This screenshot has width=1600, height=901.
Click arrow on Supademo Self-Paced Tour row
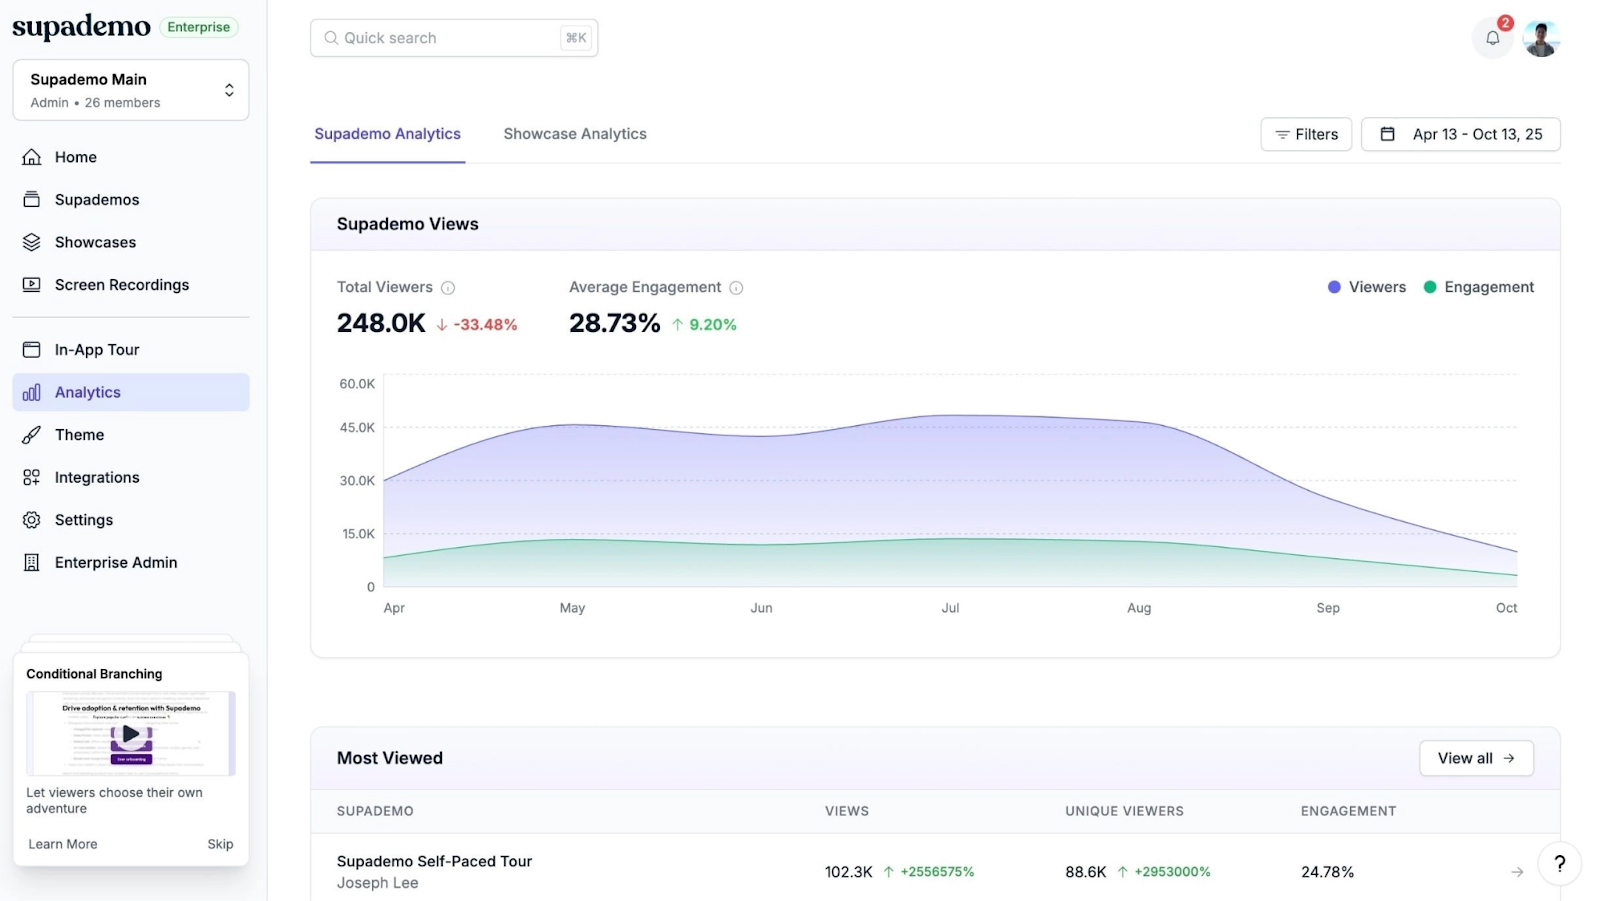click(1517, 872)
